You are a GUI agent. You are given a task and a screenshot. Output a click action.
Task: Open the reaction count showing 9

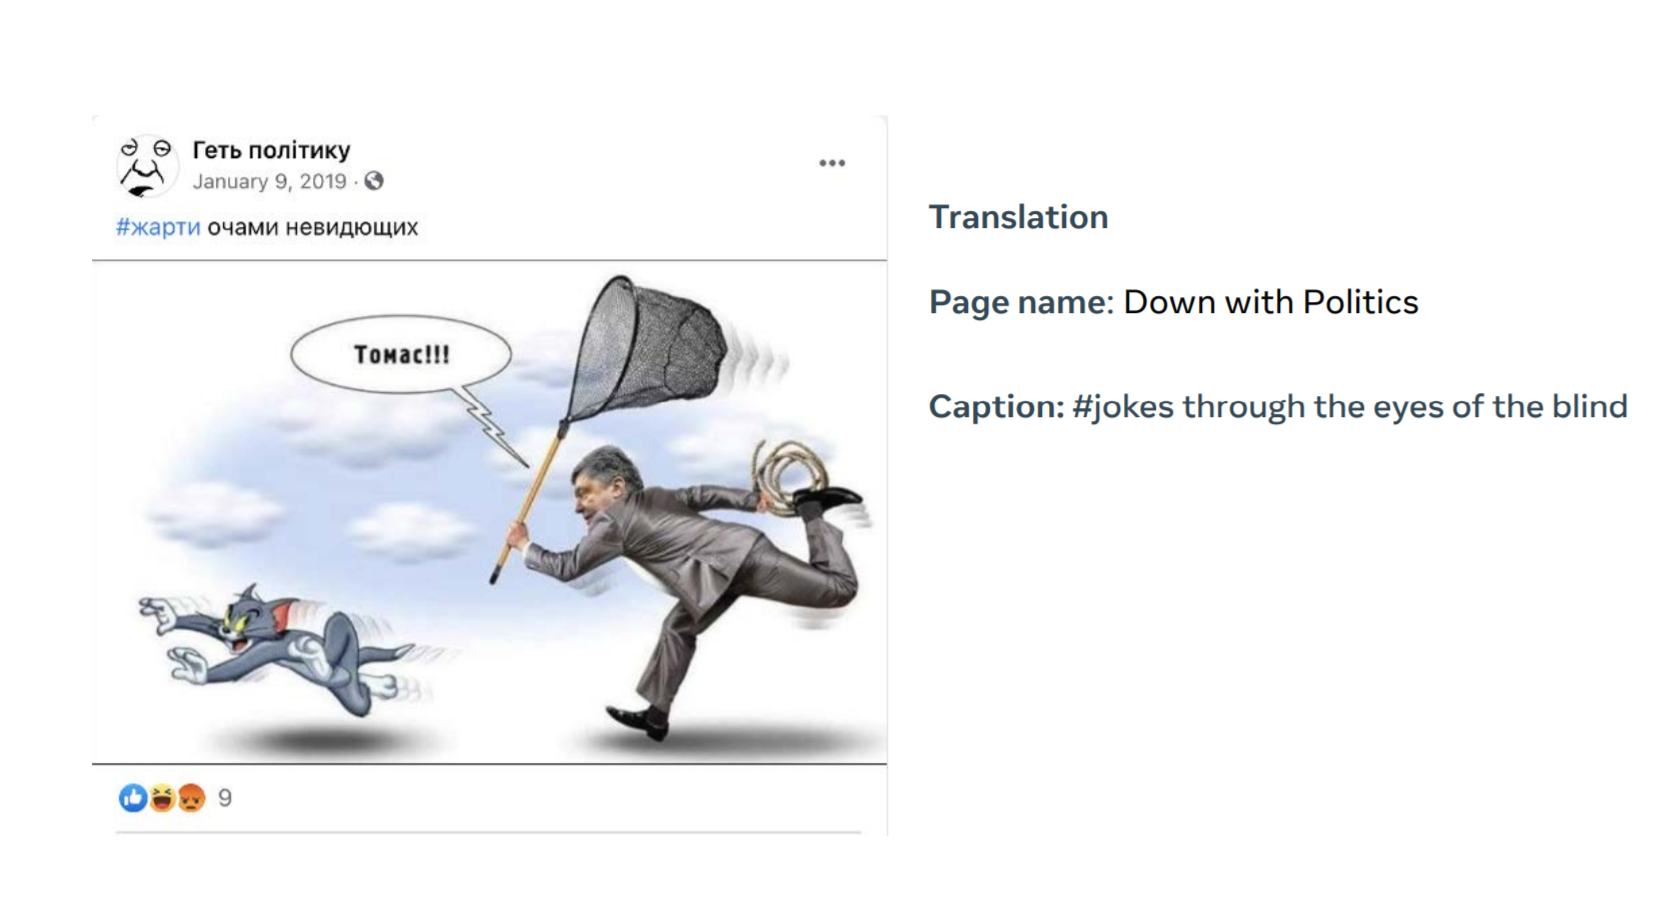coord(225,798)
